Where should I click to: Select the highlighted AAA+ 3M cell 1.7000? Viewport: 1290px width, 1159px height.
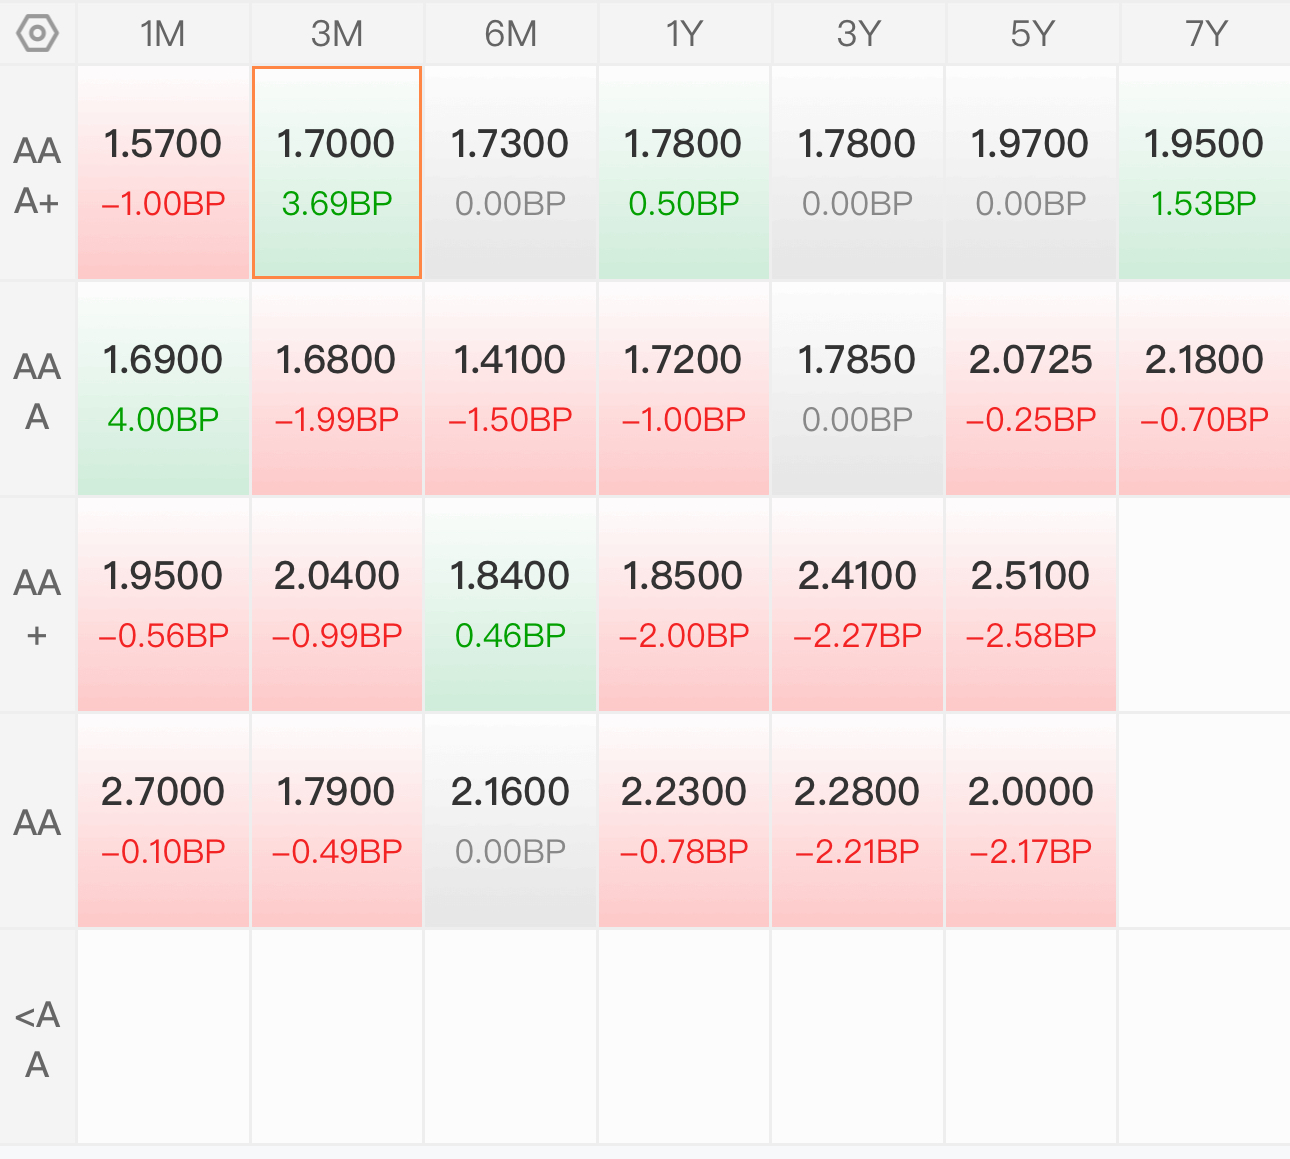(337, 173)
